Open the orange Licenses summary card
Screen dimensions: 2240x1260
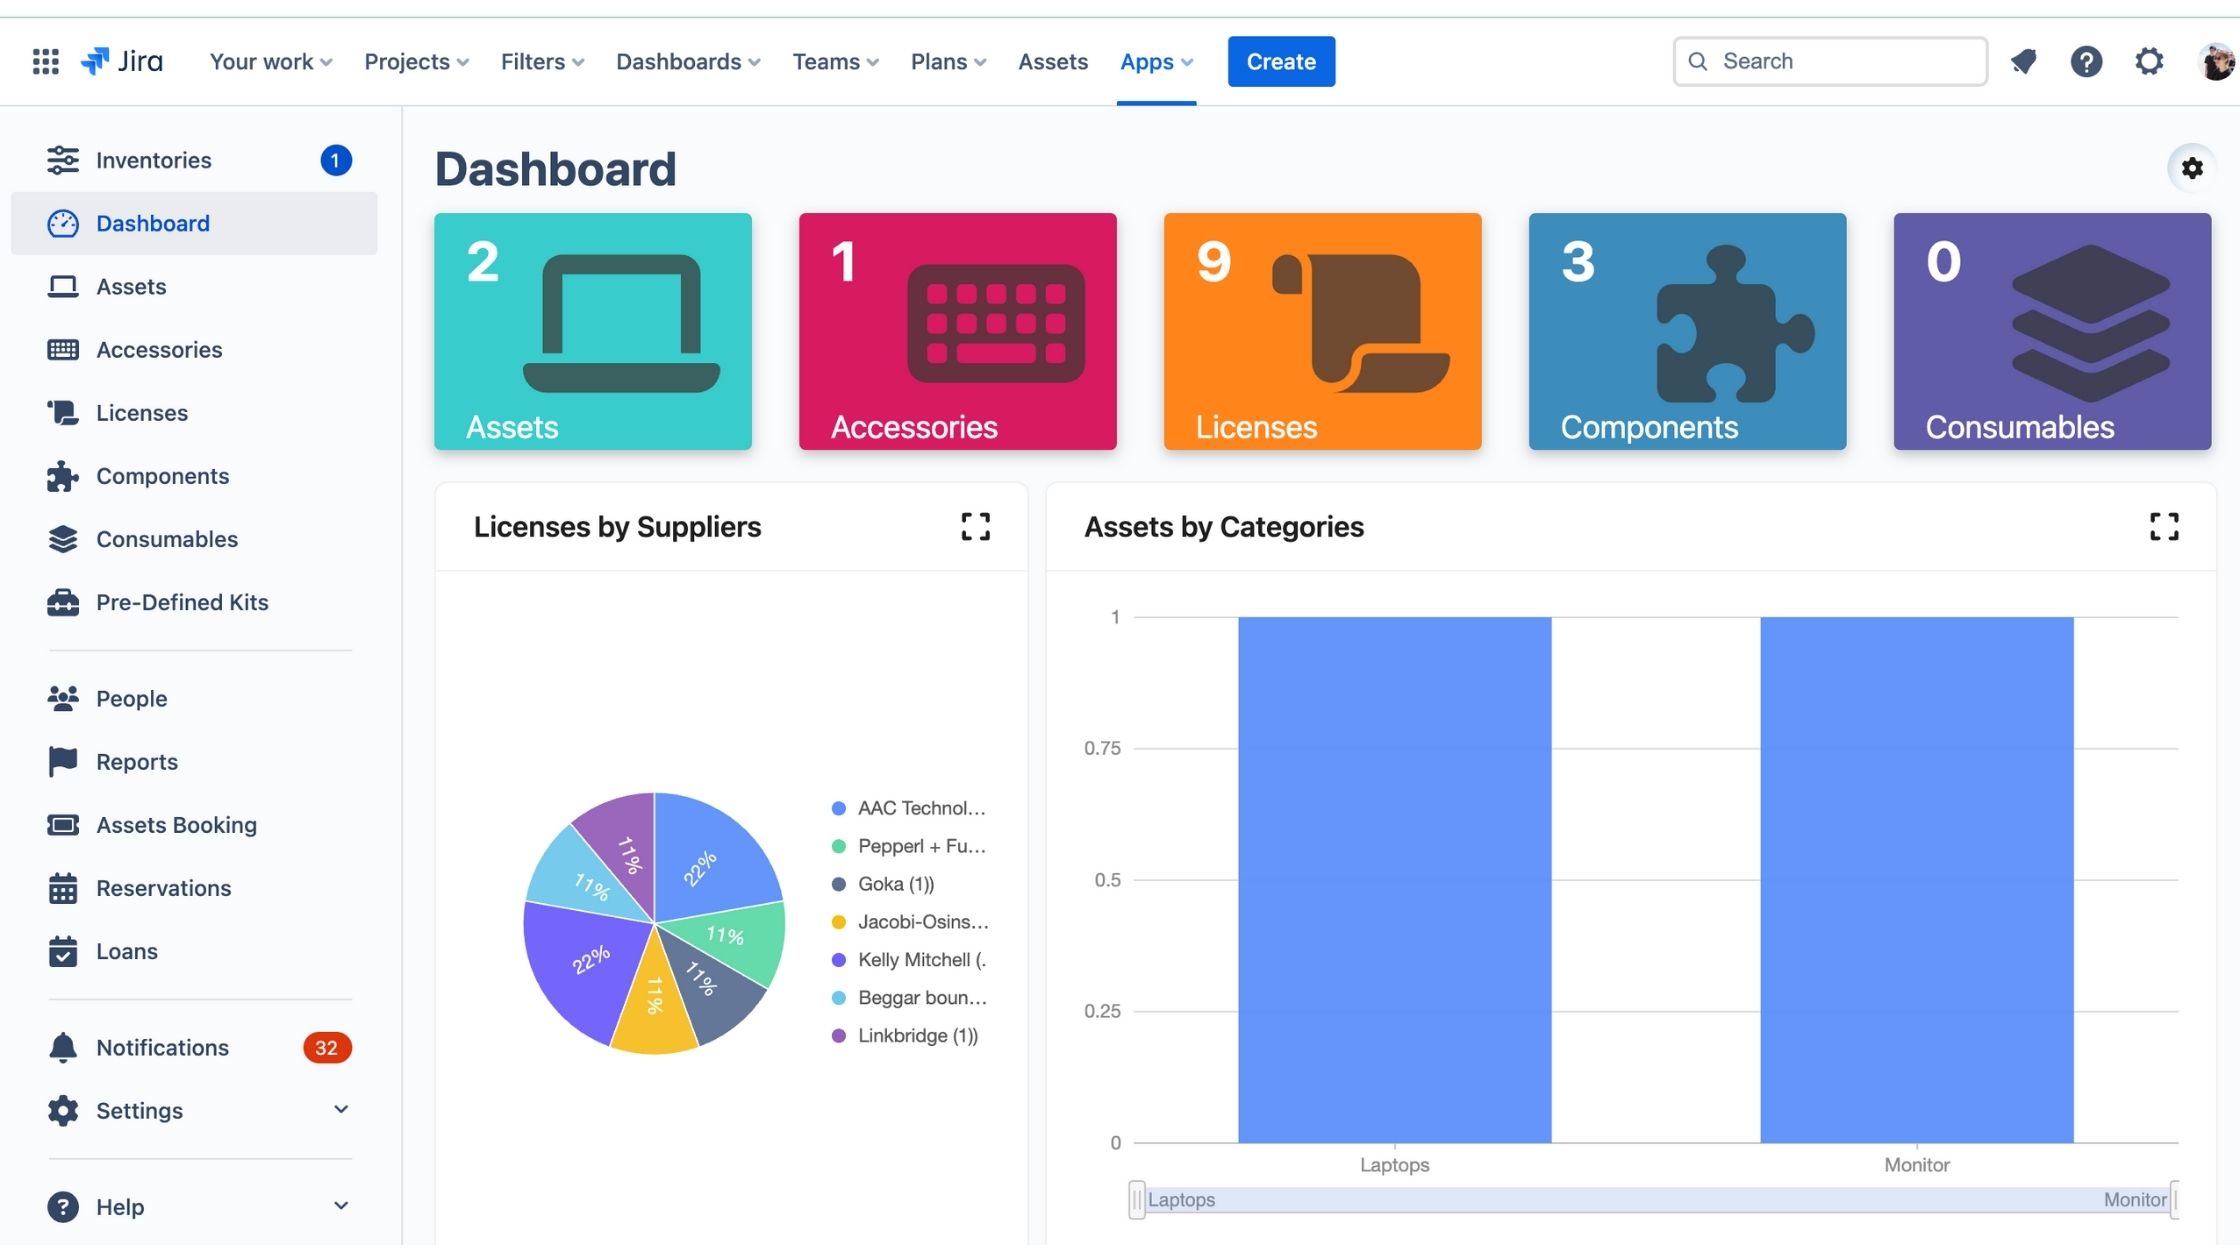(x=1322, y=331)
